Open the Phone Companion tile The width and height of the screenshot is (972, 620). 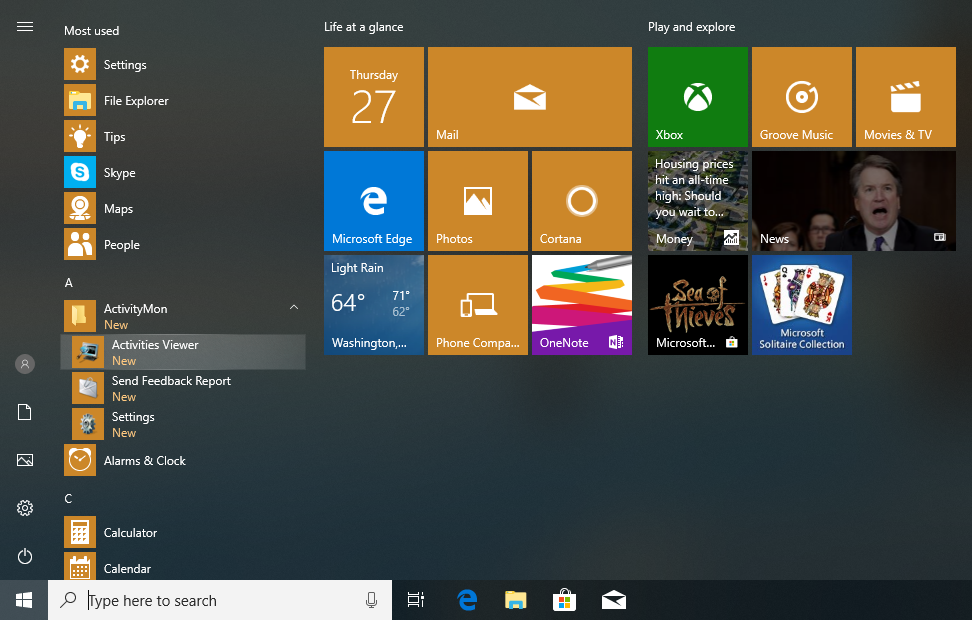coord(478,305)
